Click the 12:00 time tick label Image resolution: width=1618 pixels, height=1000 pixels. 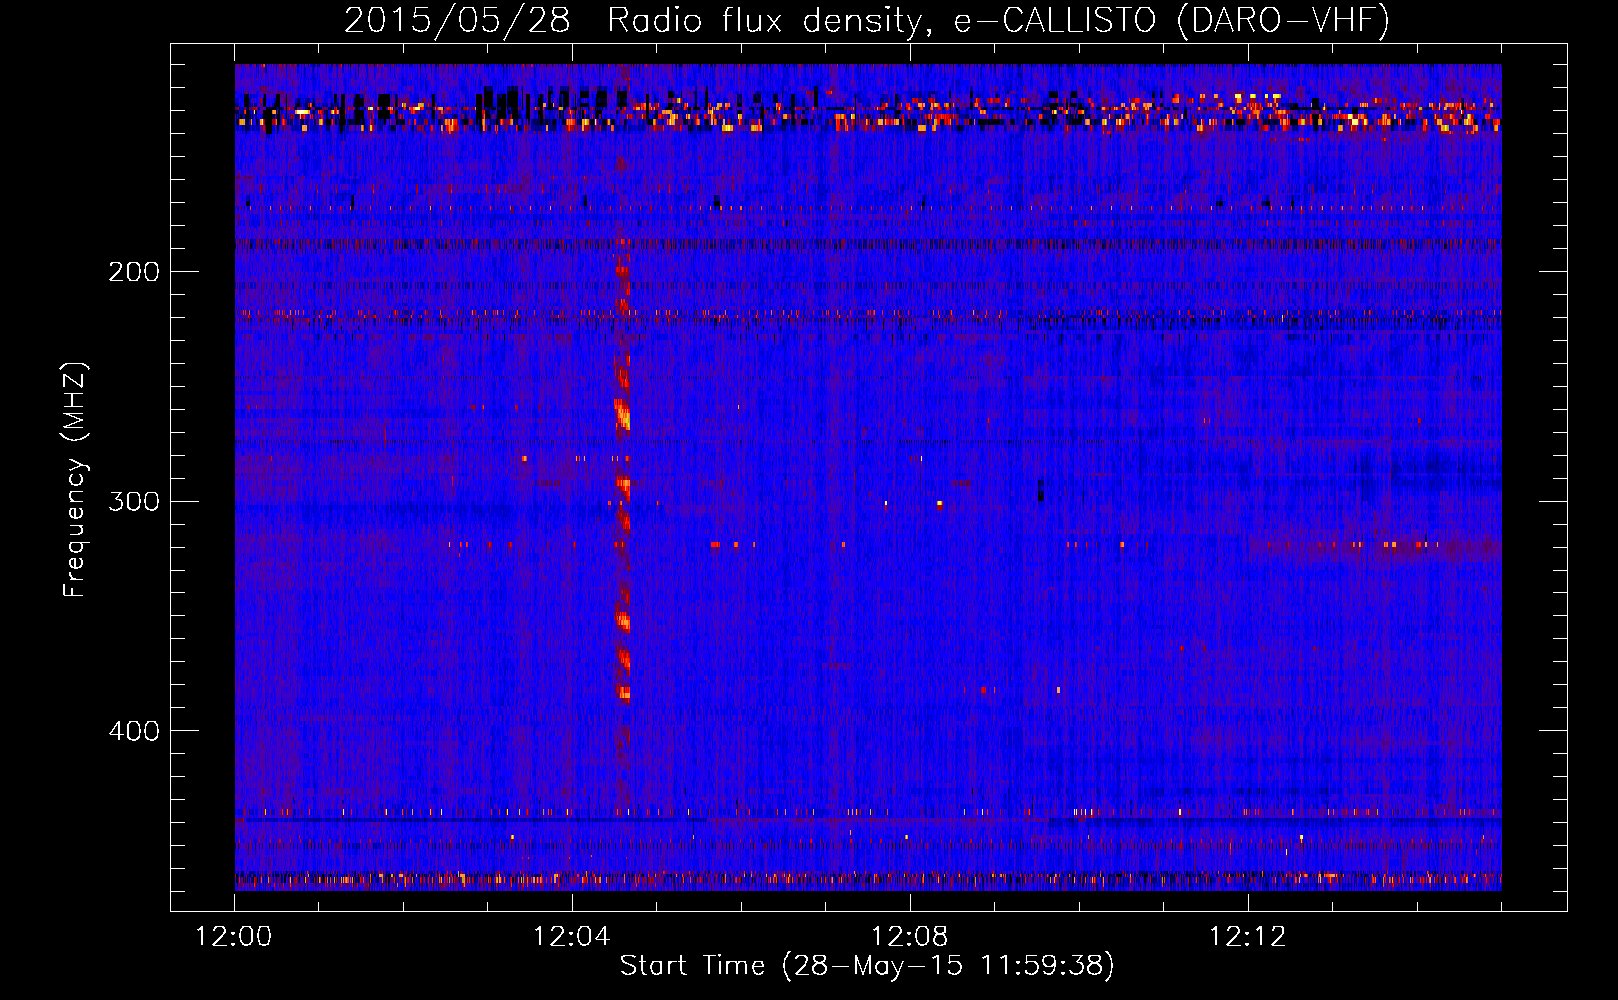click(x=234, y=937)
